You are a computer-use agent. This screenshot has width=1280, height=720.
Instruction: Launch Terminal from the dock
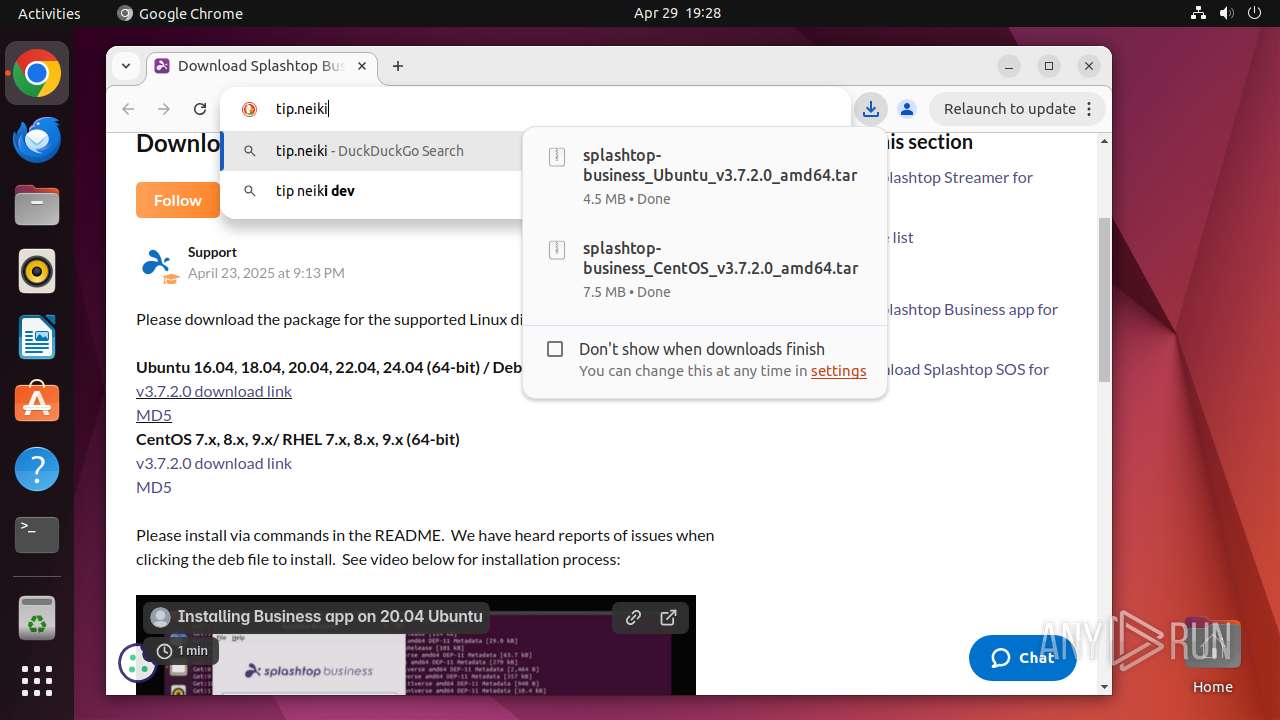[37, 535]
